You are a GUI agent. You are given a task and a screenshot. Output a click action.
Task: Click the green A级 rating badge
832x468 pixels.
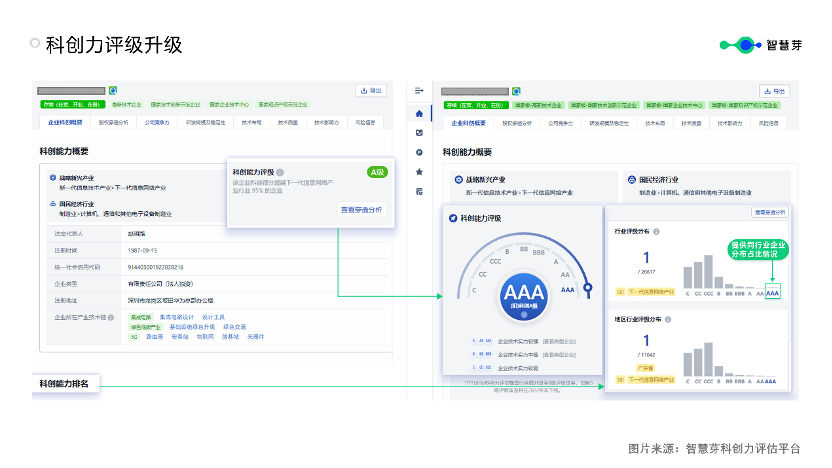tap(377, 172)
